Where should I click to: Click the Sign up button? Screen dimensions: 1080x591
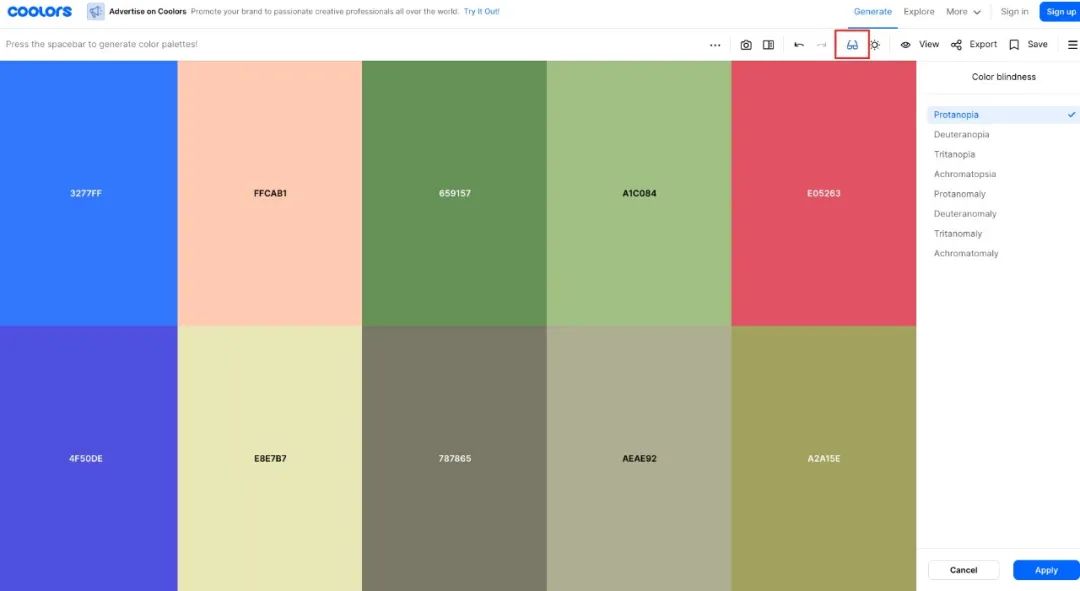point(1060,12)
